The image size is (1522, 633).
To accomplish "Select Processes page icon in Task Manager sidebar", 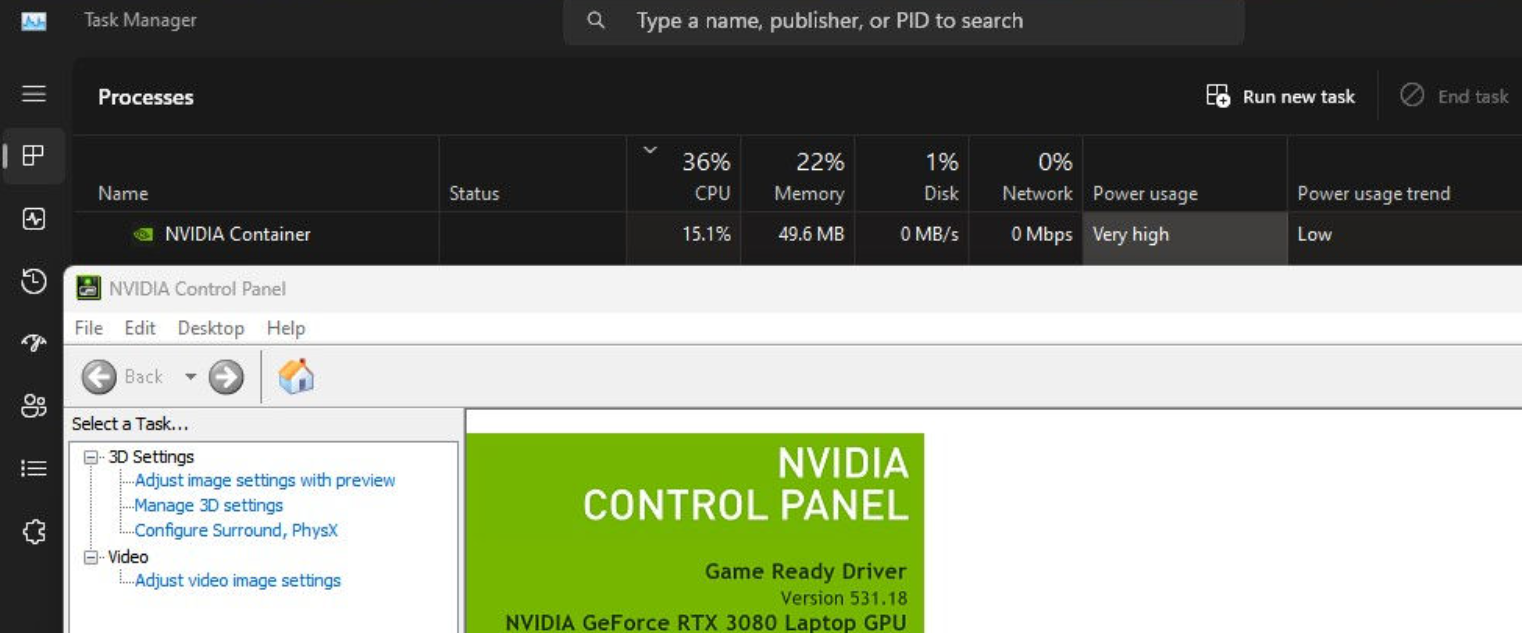I will tap(34, 155).
